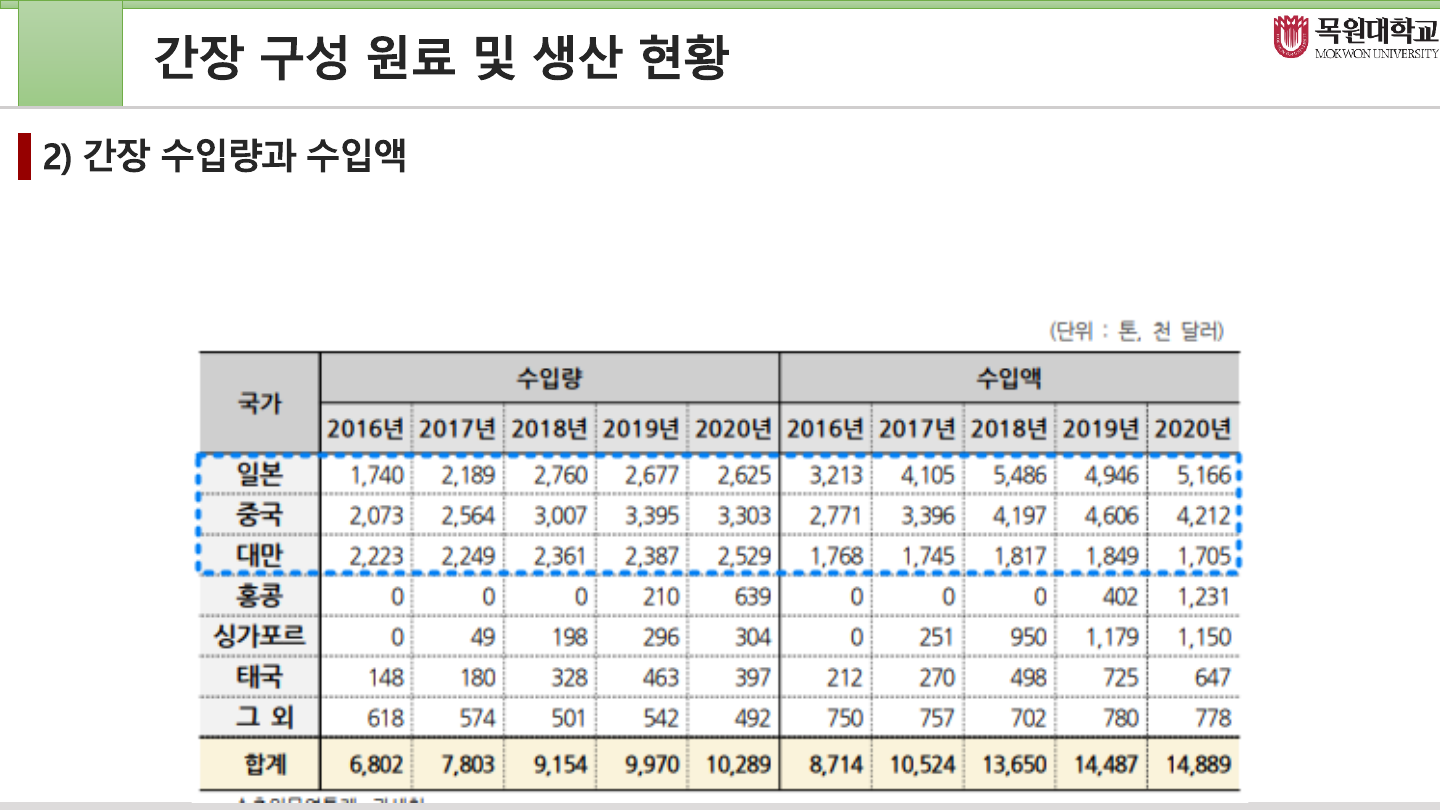Select the "일본" row label
Viewport: 1440px width, 810px height.
pyautogui.click(x=259, y=475)
